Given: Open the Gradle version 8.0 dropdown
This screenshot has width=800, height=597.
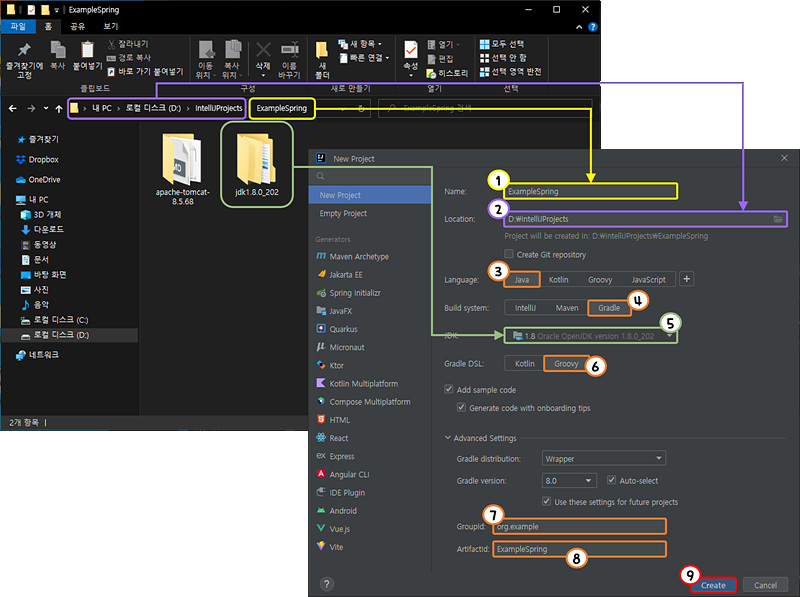Looking at the screenshot, I should click(x=569, y=480).
